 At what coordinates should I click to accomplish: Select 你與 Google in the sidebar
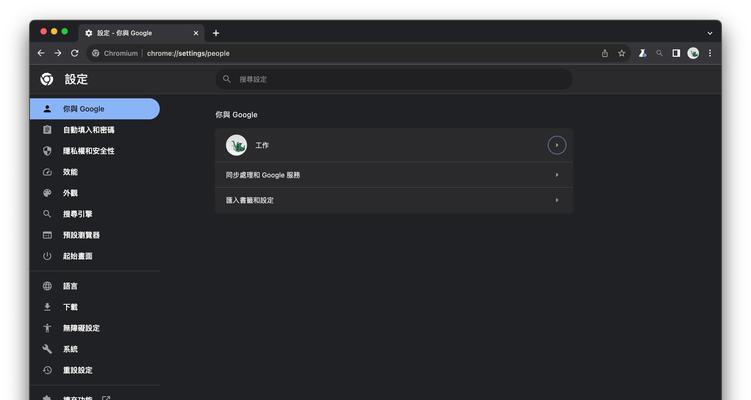pyautogui.click(x=95, y=109)
